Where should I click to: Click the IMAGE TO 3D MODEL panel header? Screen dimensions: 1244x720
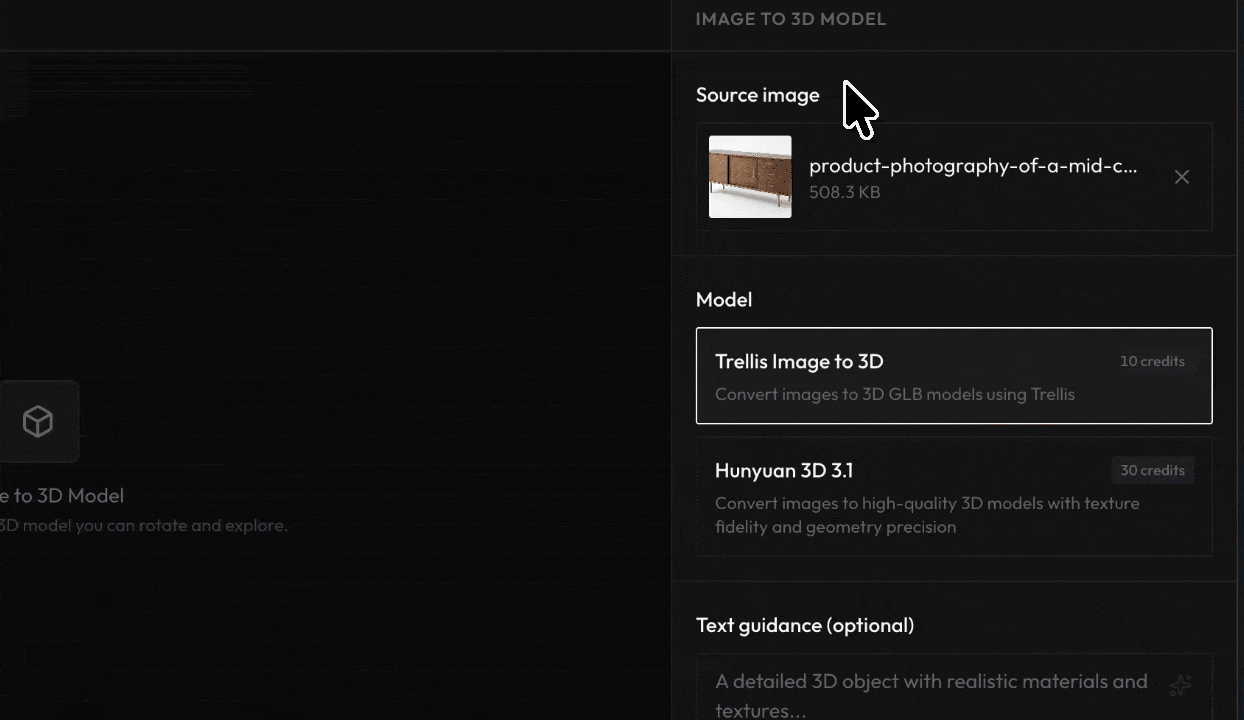790,19
